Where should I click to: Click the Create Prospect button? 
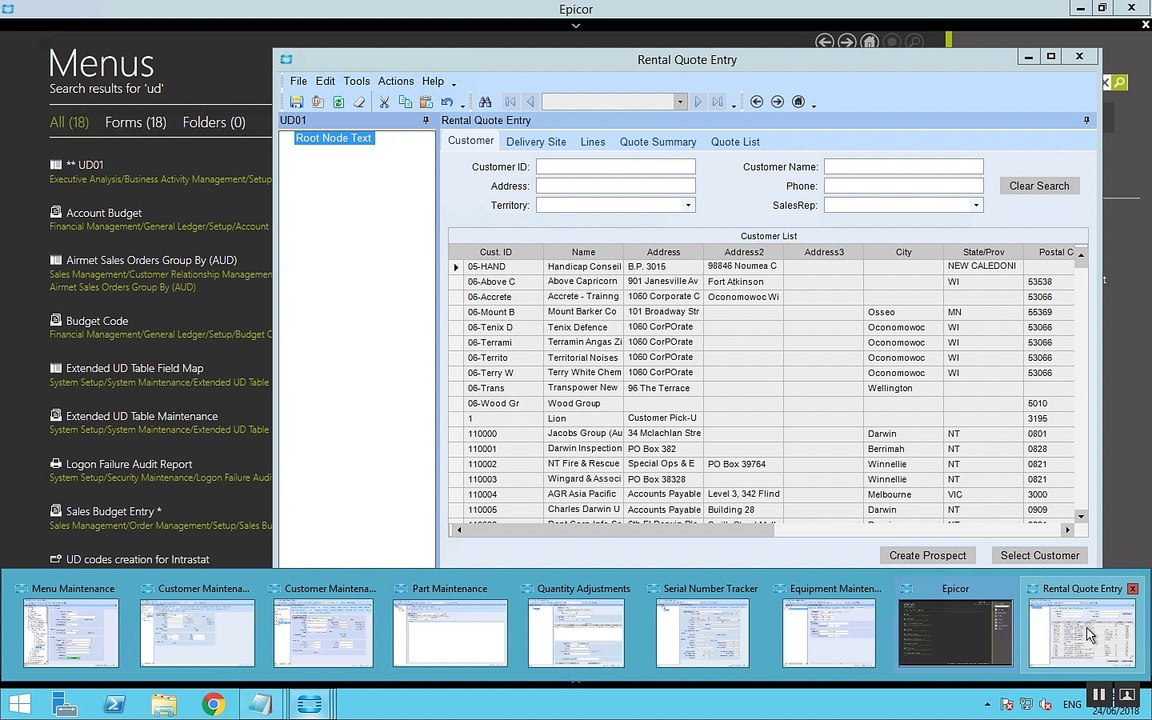pos(928,555)
